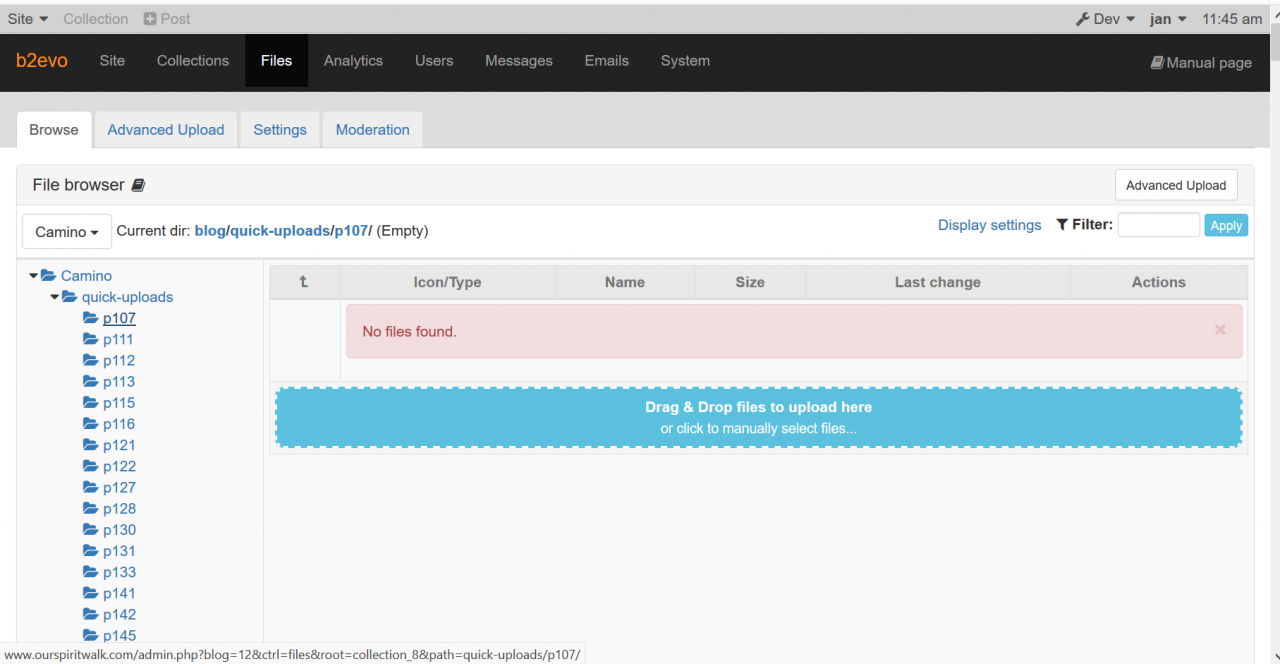1280x664 pixels.
Task: Click the up-level arrow in table header
Action: (304, 282)
